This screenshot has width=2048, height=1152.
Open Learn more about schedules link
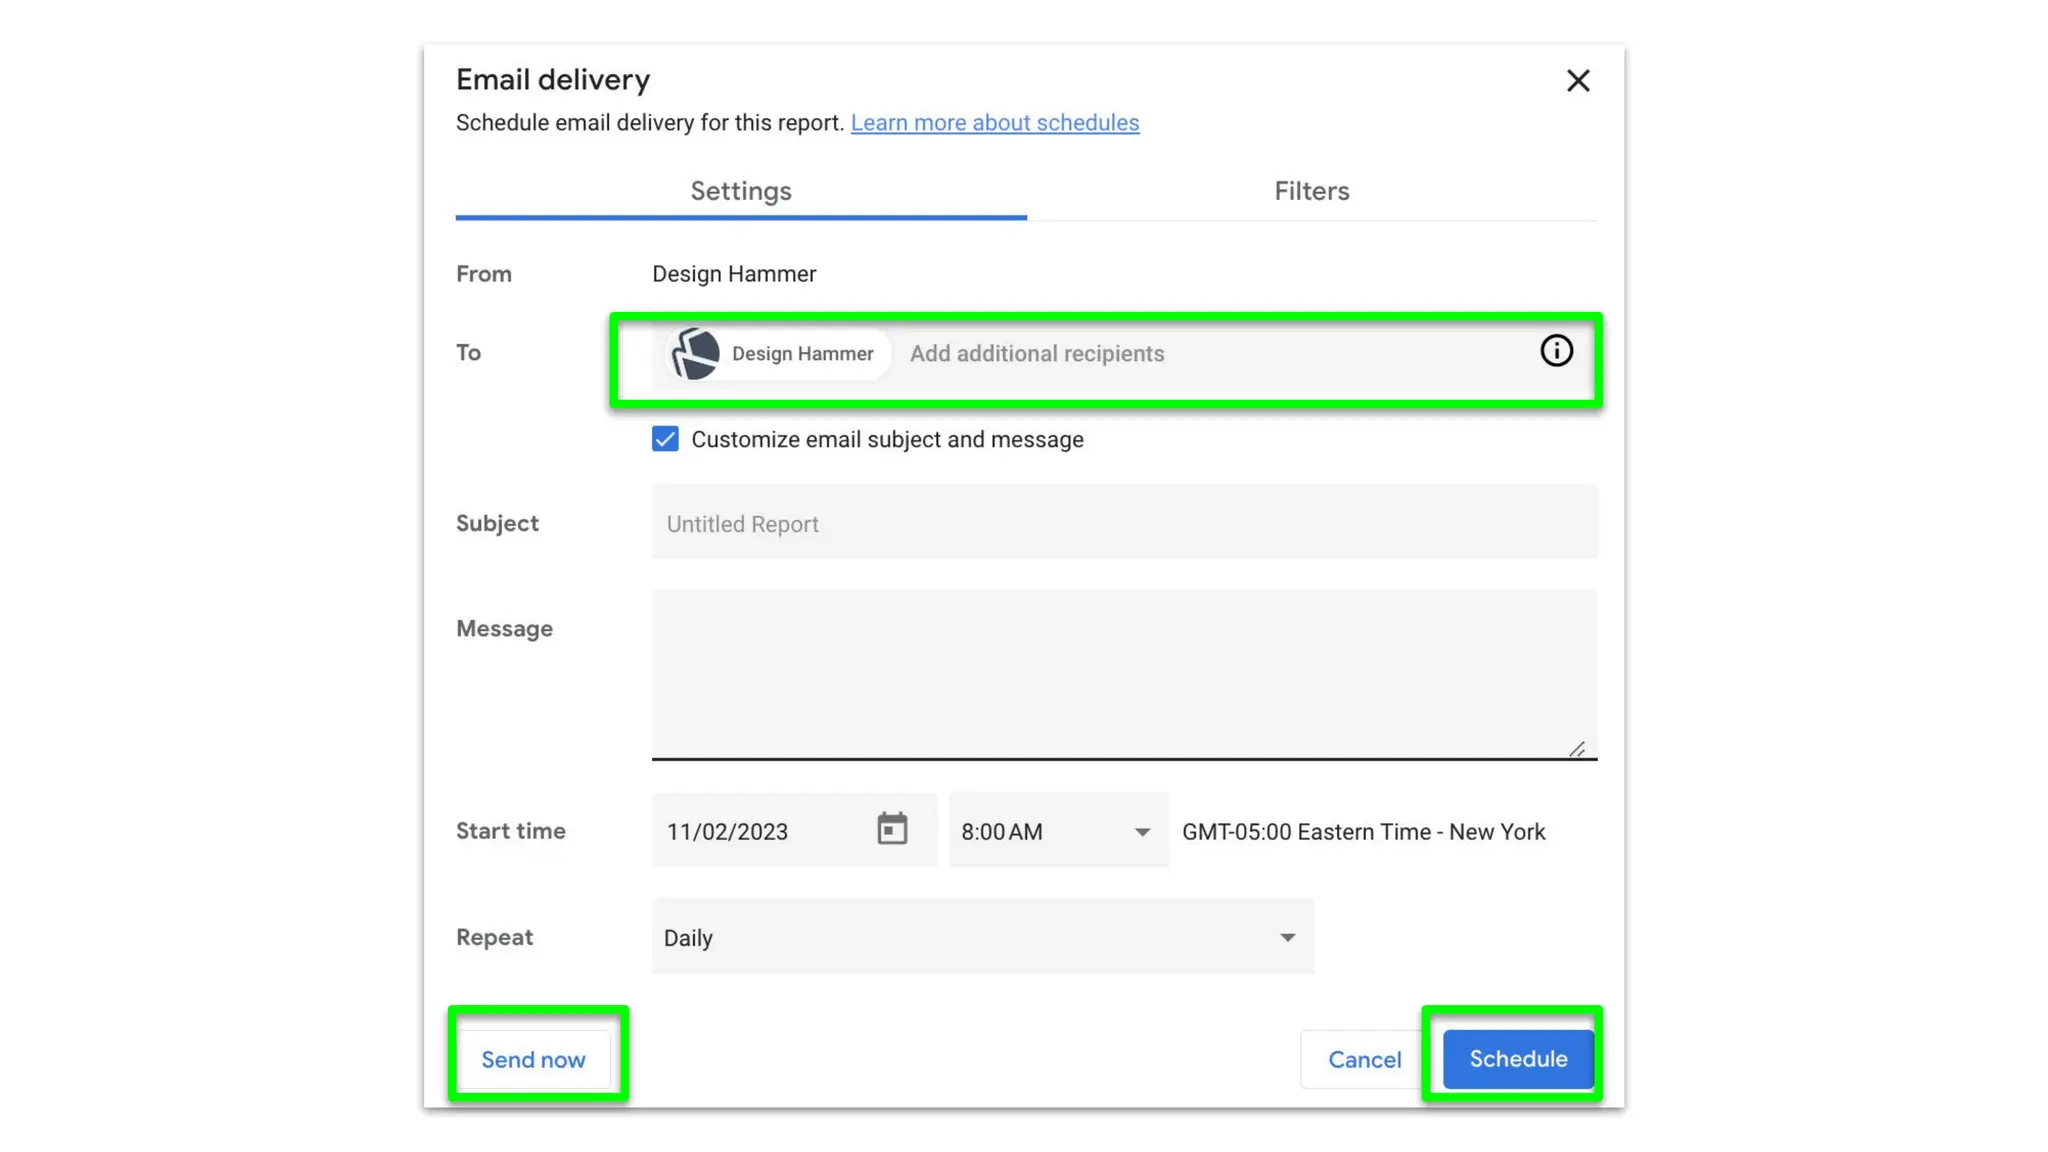(x=994, y=123)
